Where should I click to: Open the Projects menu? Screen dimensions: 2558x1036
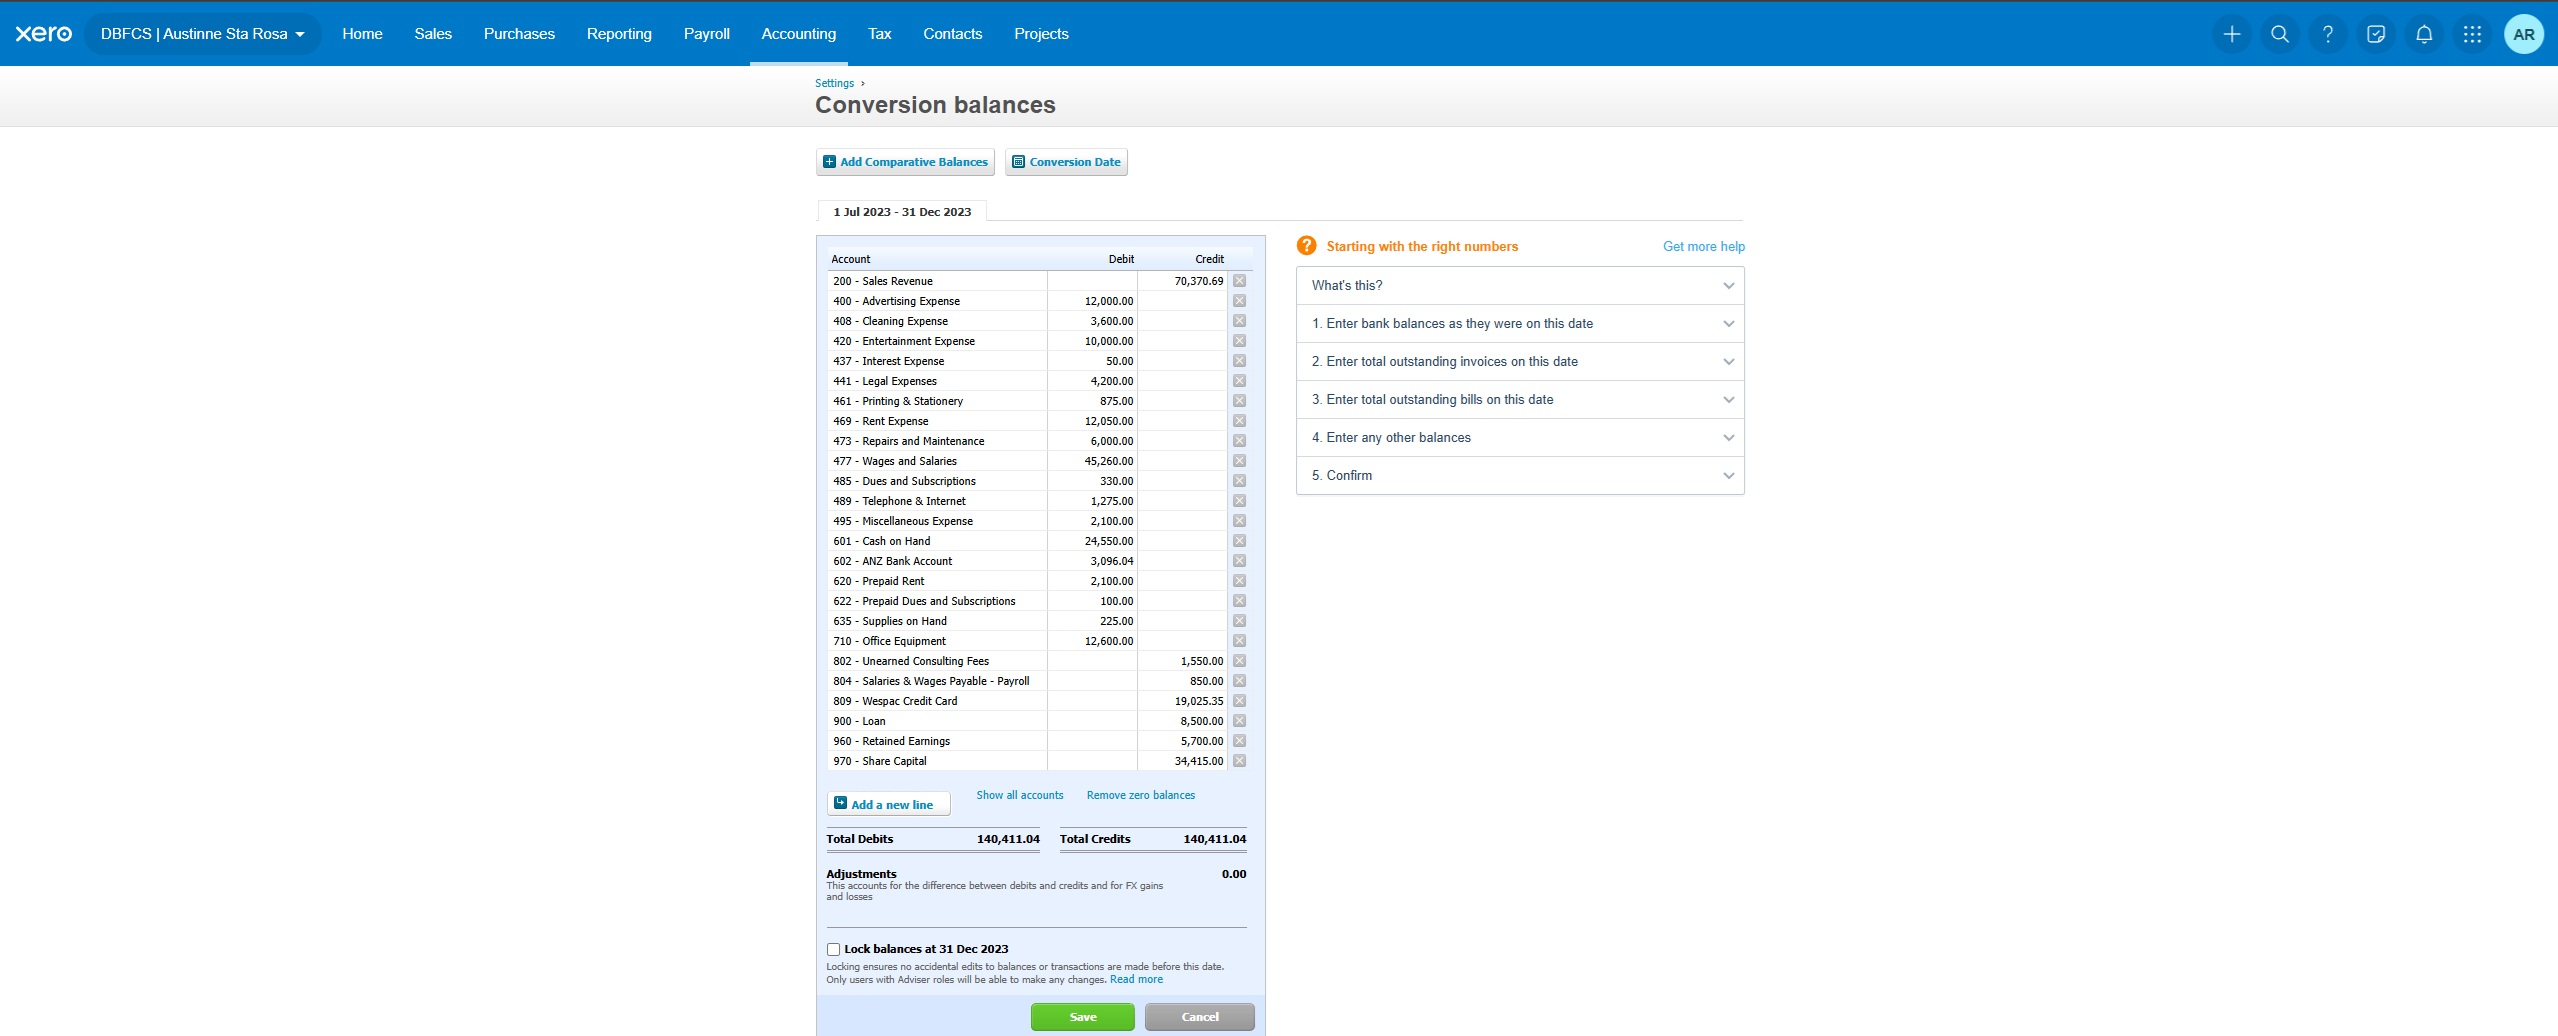[1041, 34]
